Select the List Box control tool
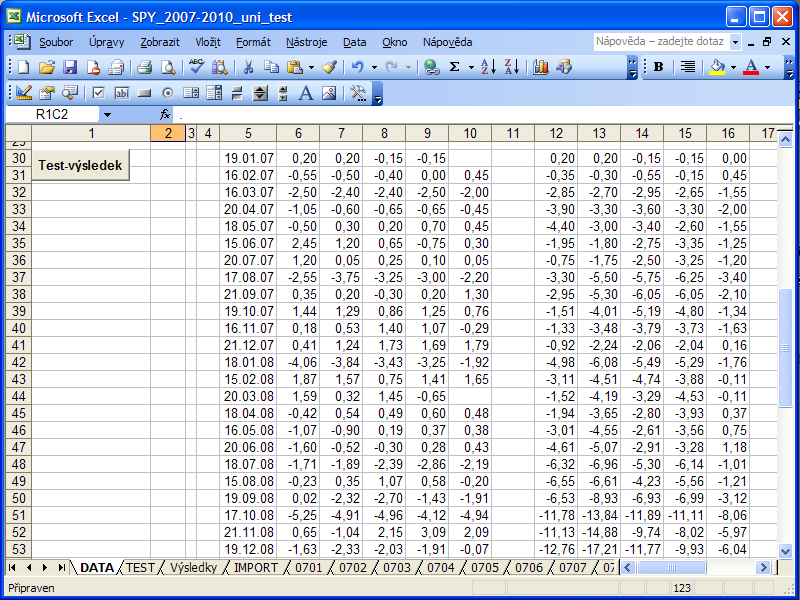The height and width of the screenshot is (600, 800). [x=191, y=93]
